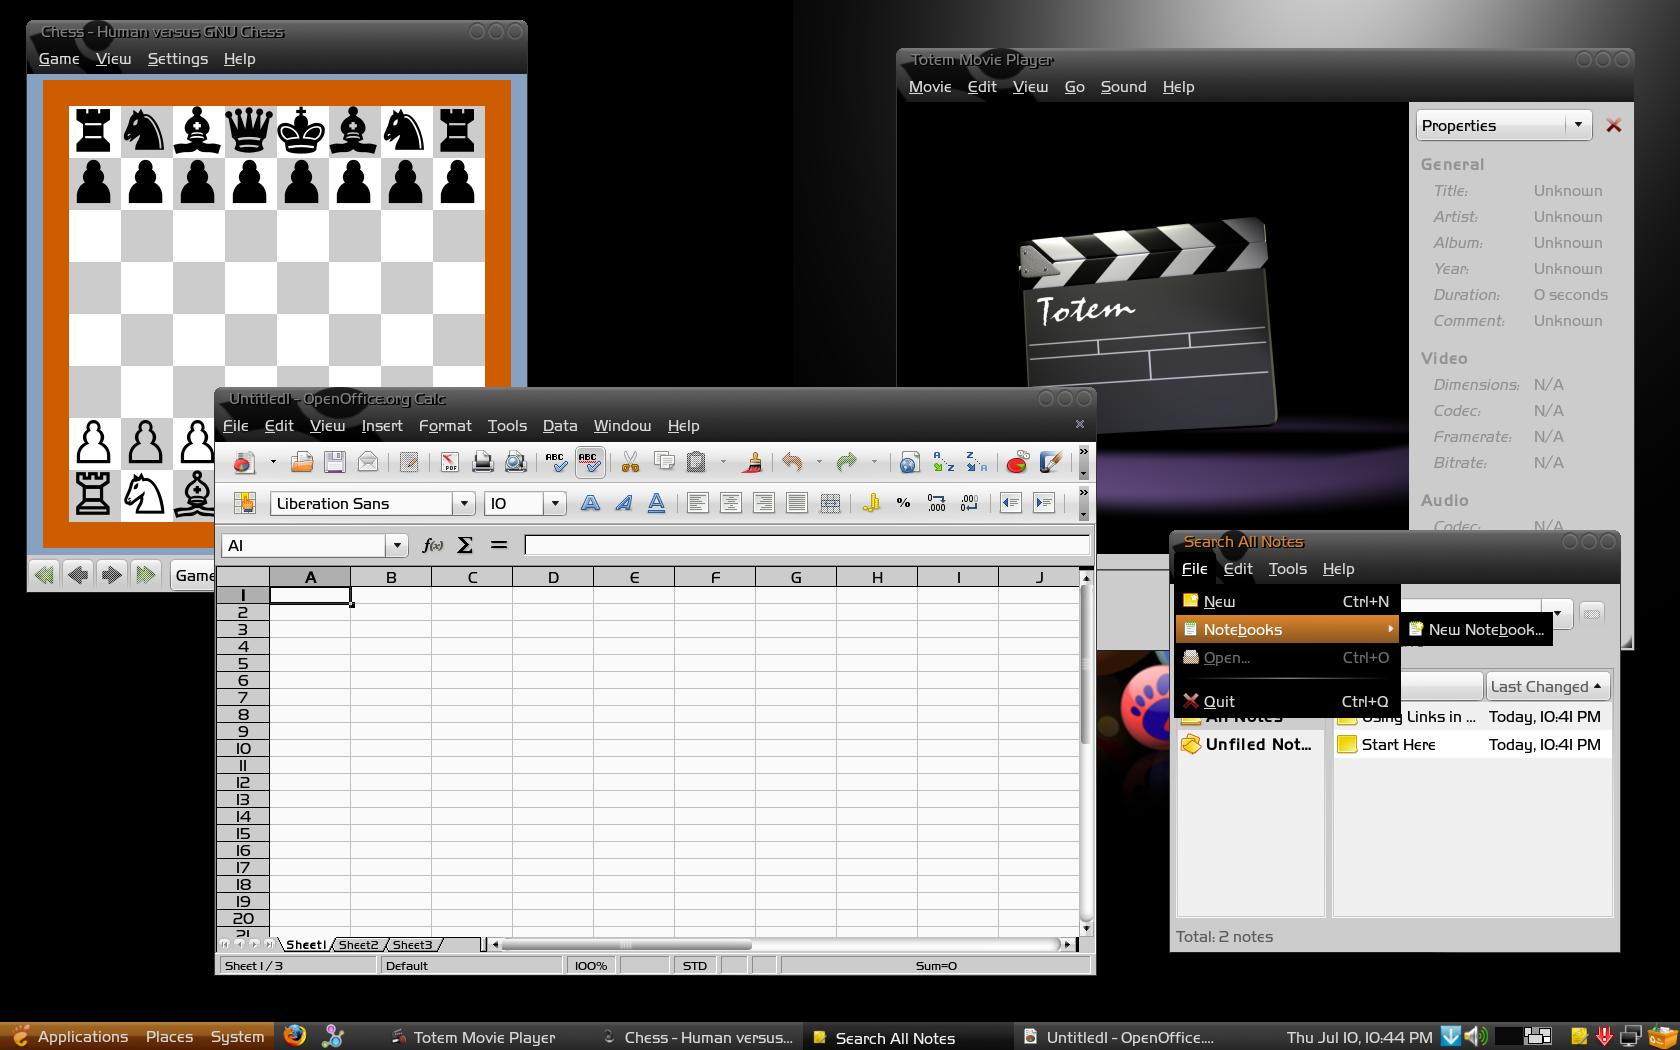
Task: Select column B header in Calc
Action: [x=391, y=577]
